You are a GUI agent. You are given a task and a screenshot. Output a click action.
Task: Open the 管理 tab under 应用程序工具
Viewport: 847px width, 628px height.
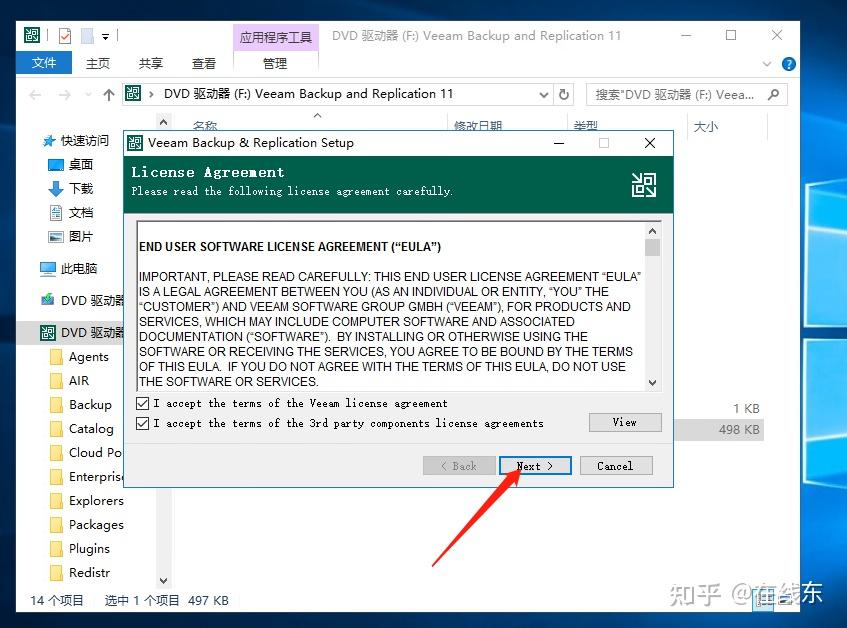click(x=275, y=62)
